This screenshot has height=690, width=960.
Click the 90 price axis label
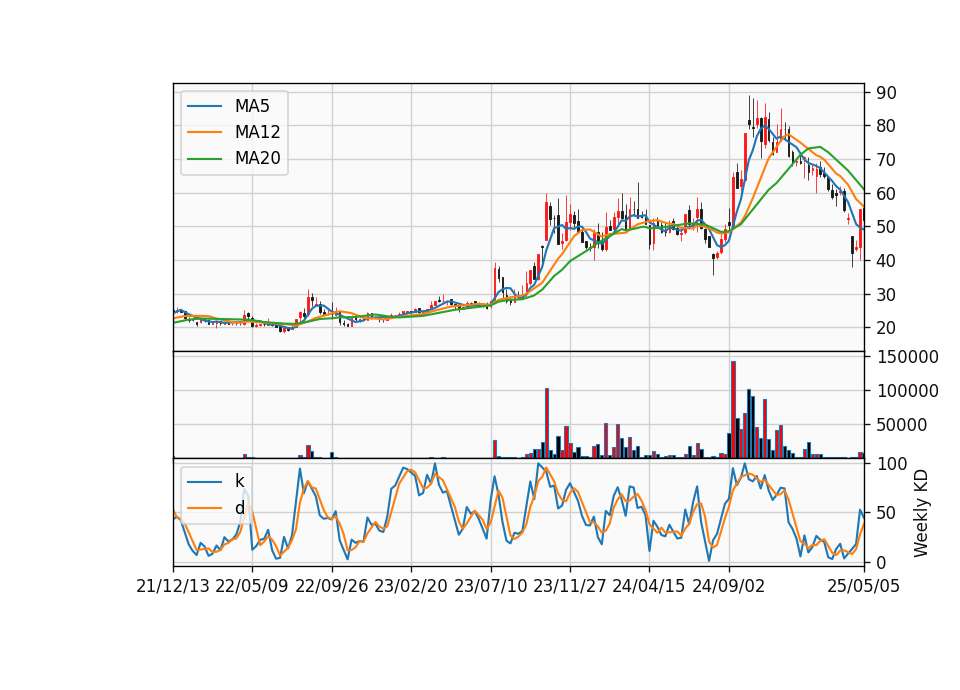[x=886, y=93]
